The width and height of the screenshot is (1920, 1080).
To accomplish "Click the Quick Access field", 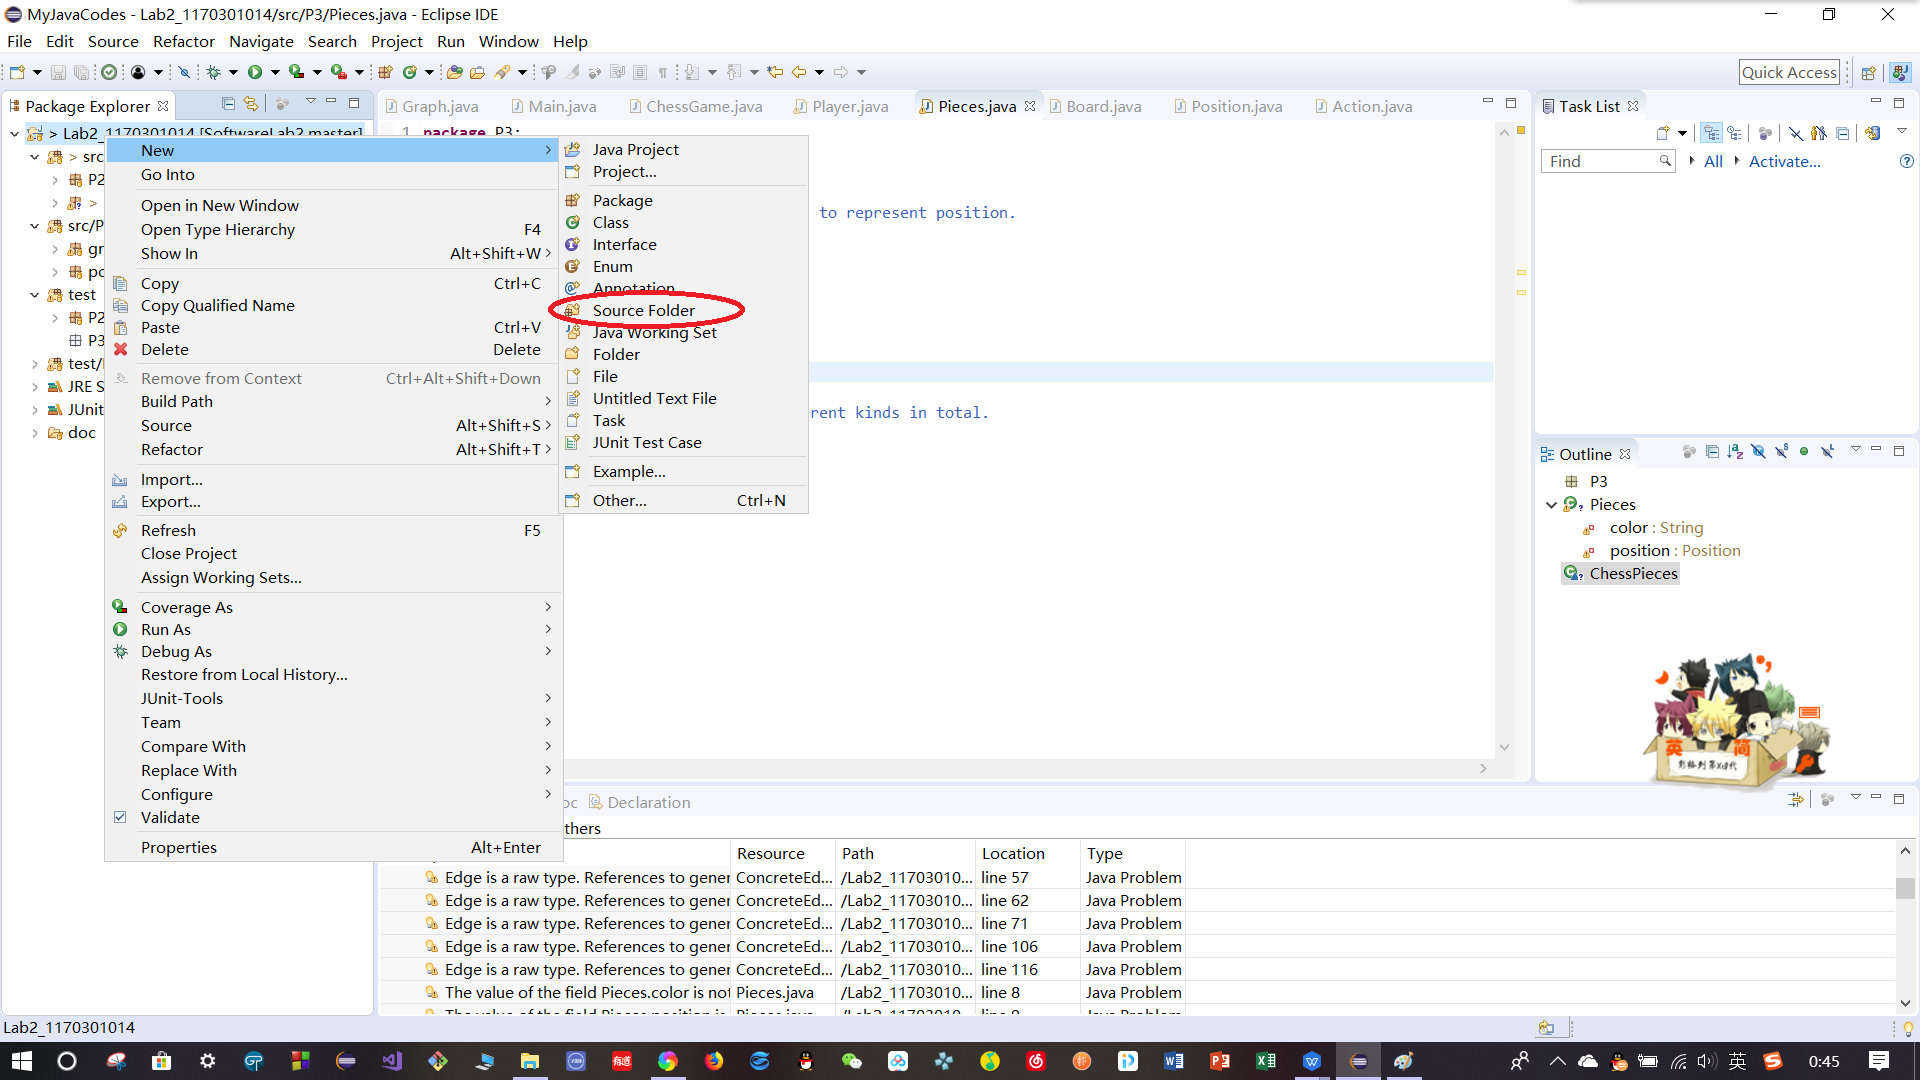I will (x=1788, y=72).
